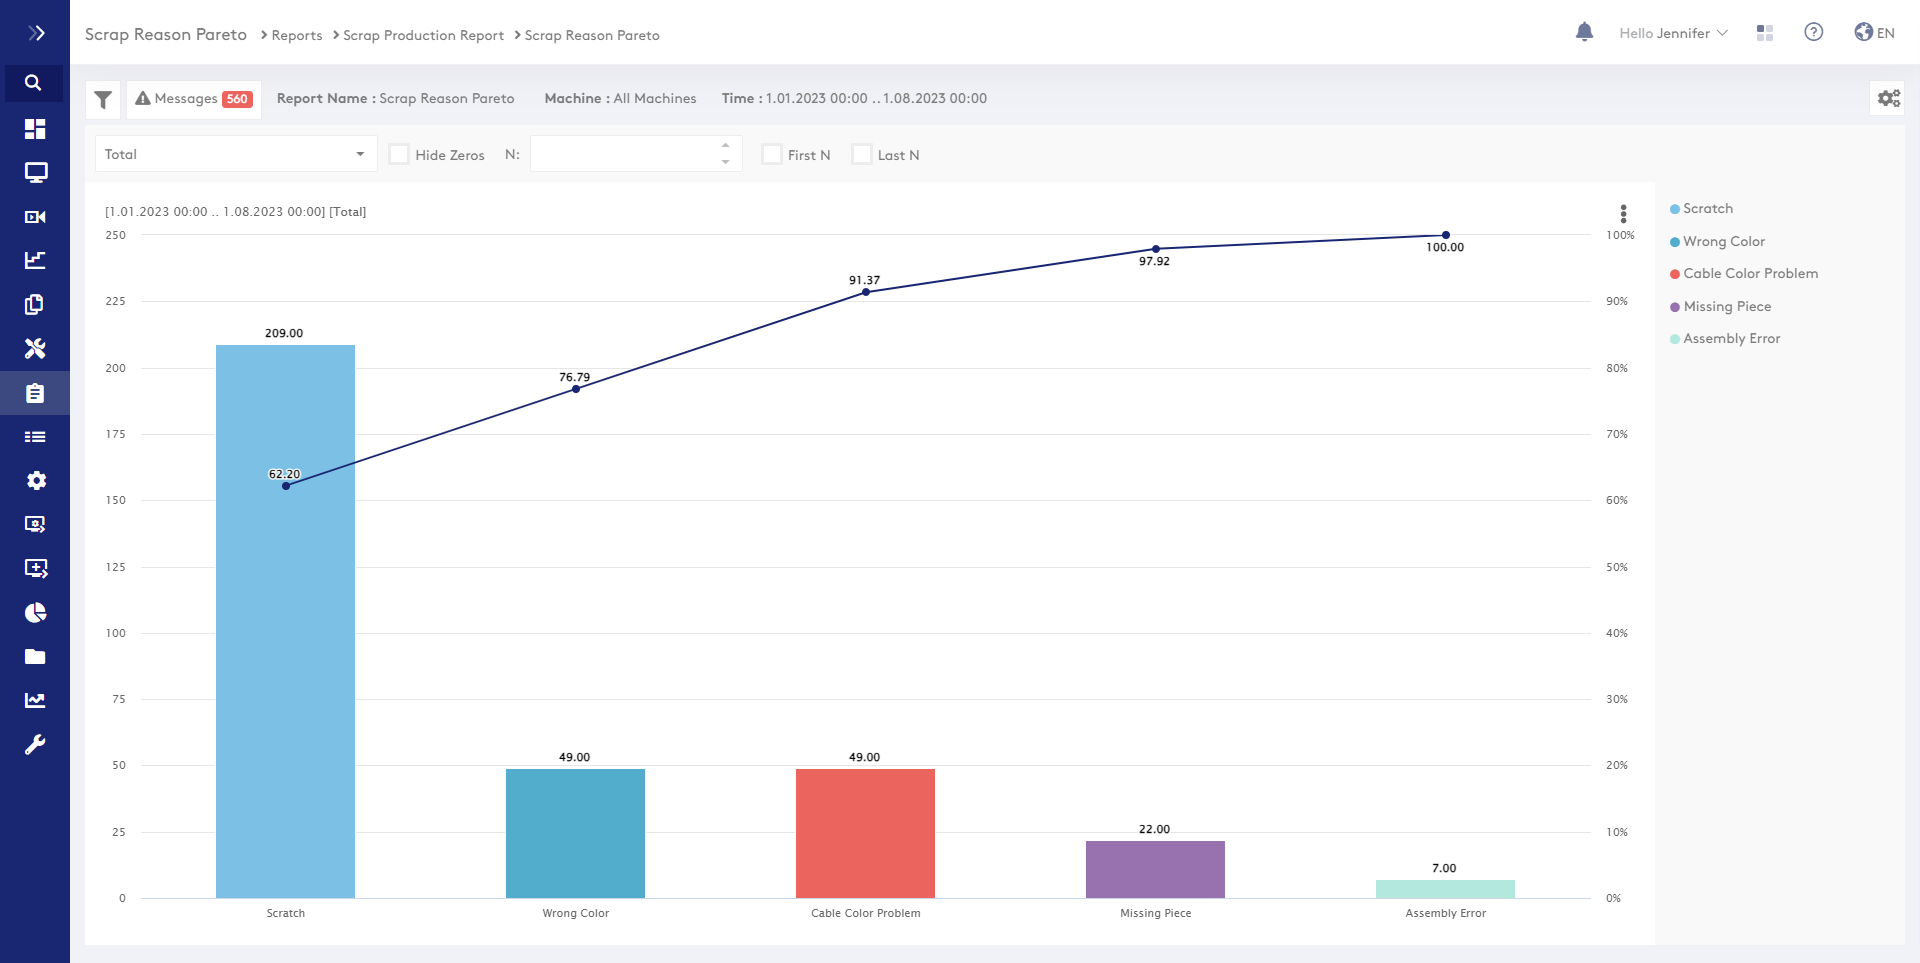Open the wrench sidebar icon

35,745
